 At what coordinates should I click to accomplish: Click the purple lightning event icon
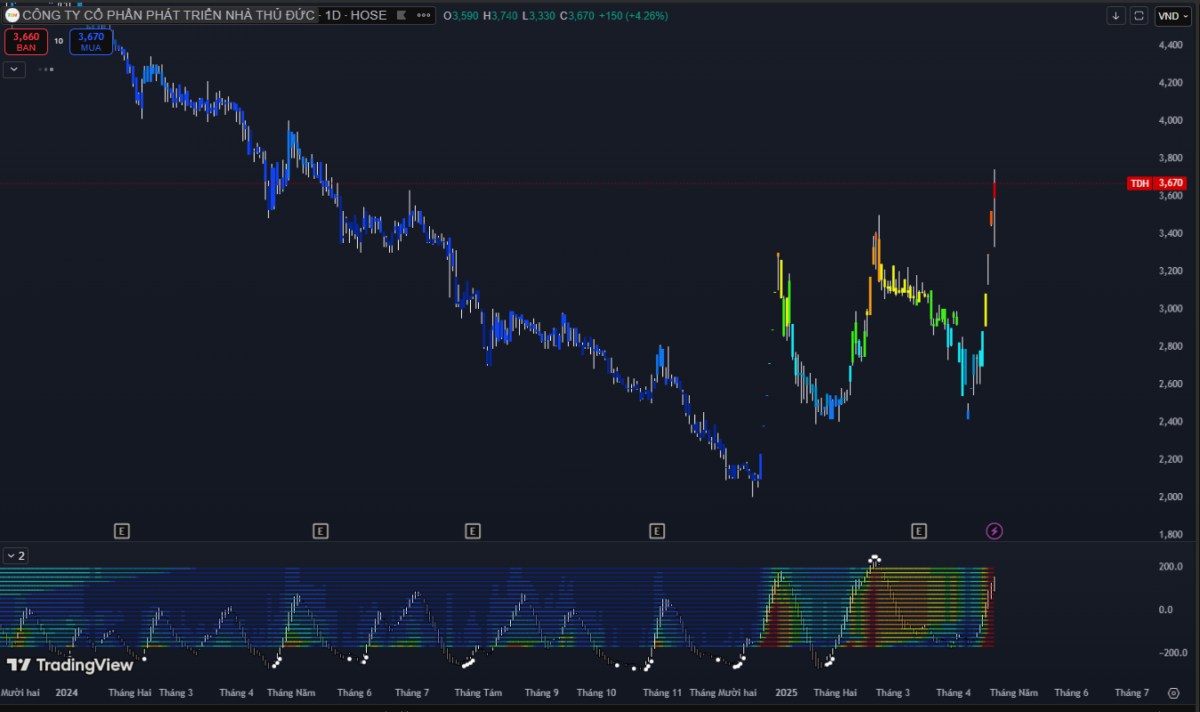994,531
